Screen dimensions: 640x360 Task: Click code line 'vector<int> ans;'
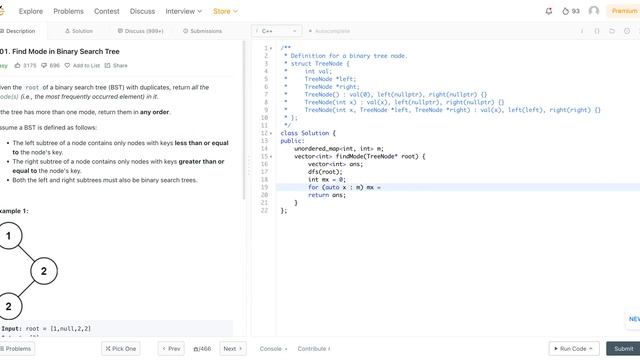335,164
